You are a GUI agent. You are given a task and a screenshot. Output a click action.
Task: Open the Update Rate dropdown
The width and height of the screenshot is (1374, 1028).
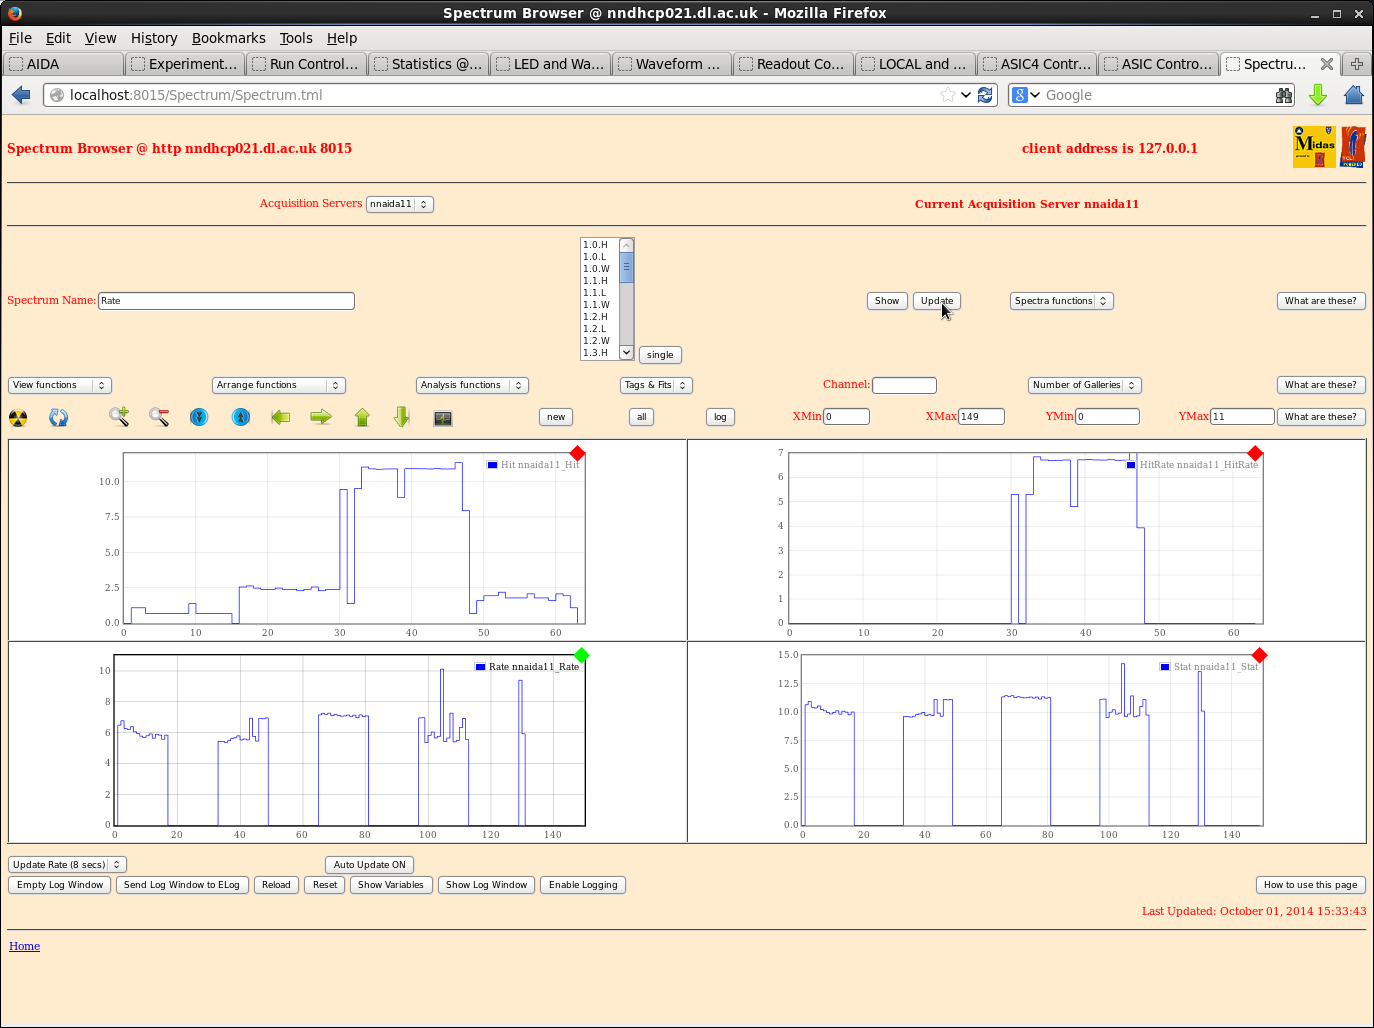click(x=67, y=865)
